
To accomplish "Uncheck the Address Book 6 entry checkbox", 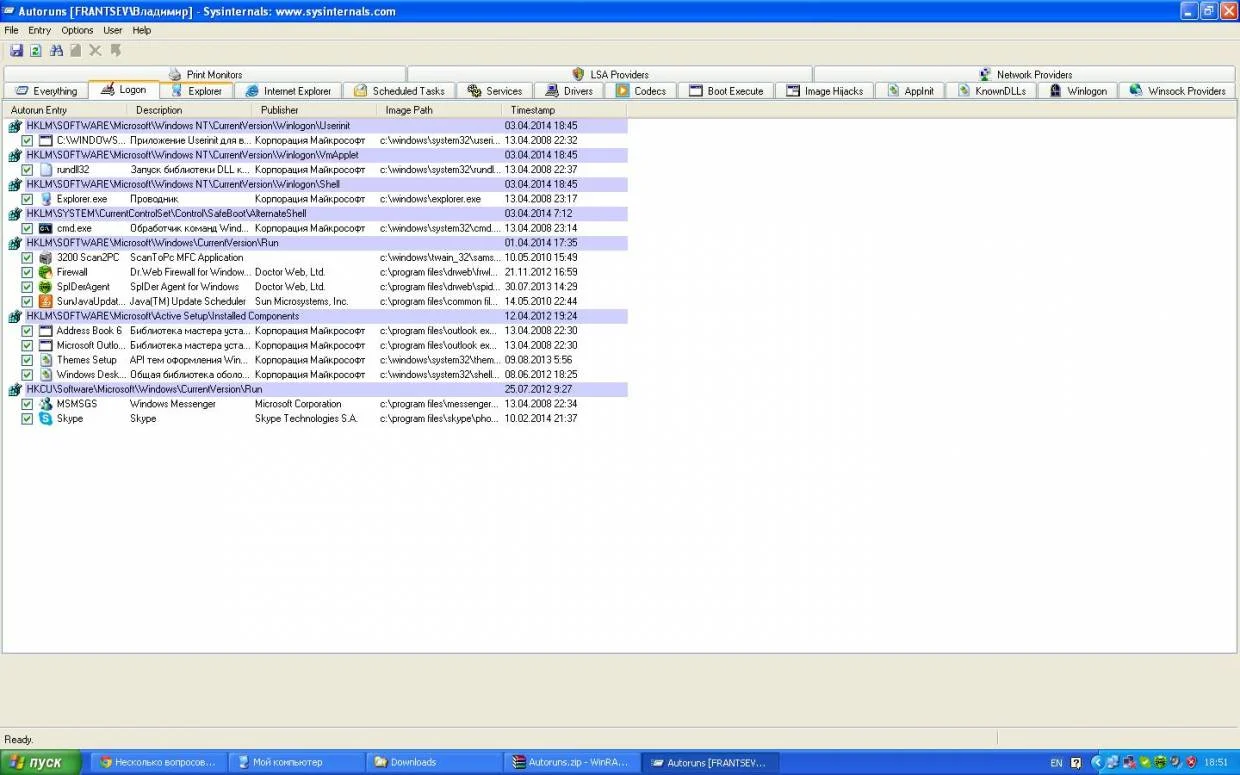I will (x=28, y=331).
